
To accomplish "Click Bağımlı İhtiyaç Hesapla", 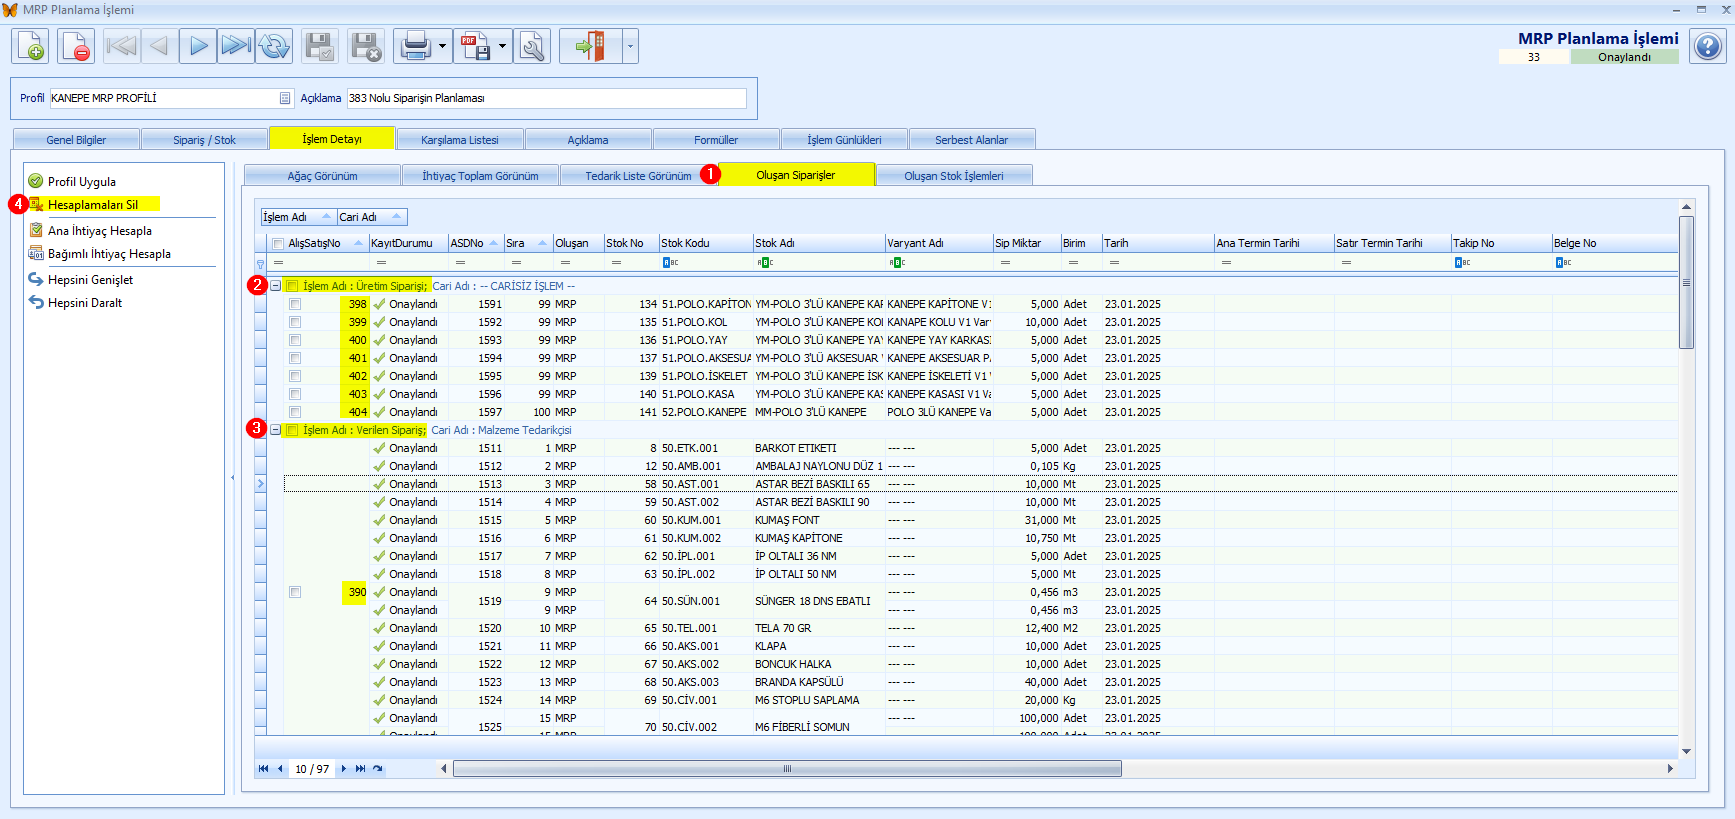I will 109,253.
